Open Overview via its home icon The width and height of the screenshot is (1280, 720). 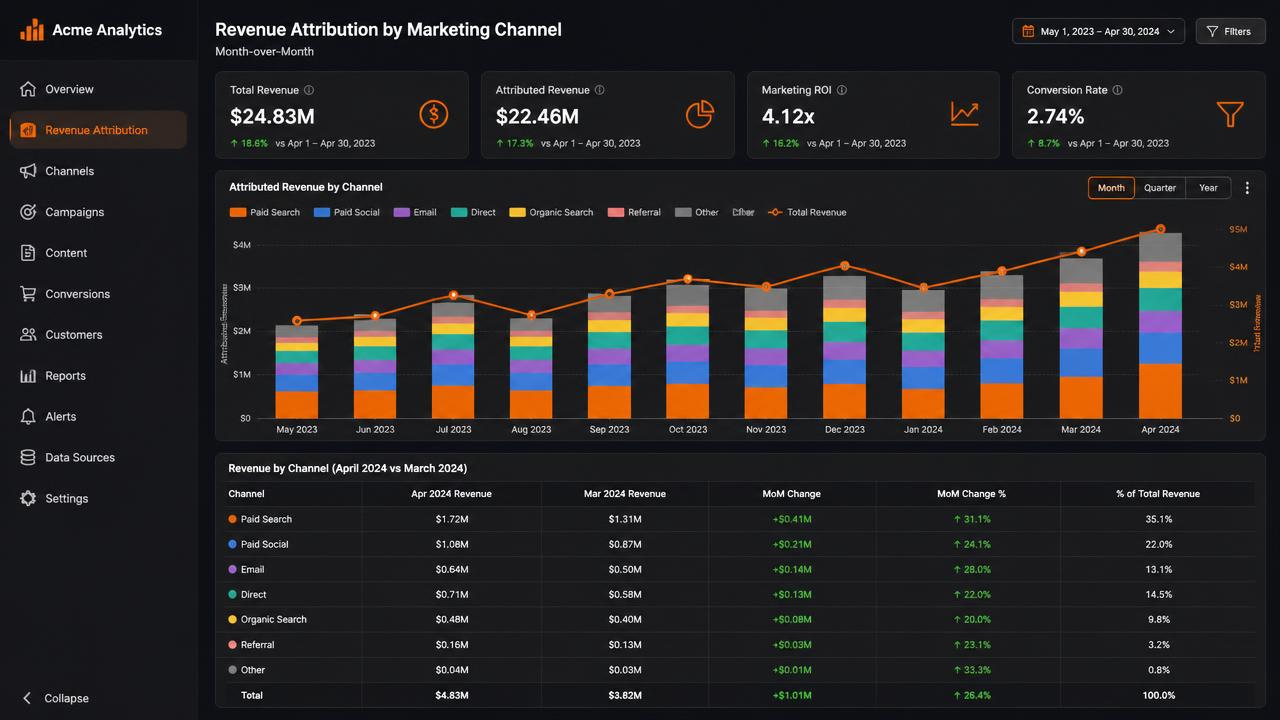pos(28,89)
